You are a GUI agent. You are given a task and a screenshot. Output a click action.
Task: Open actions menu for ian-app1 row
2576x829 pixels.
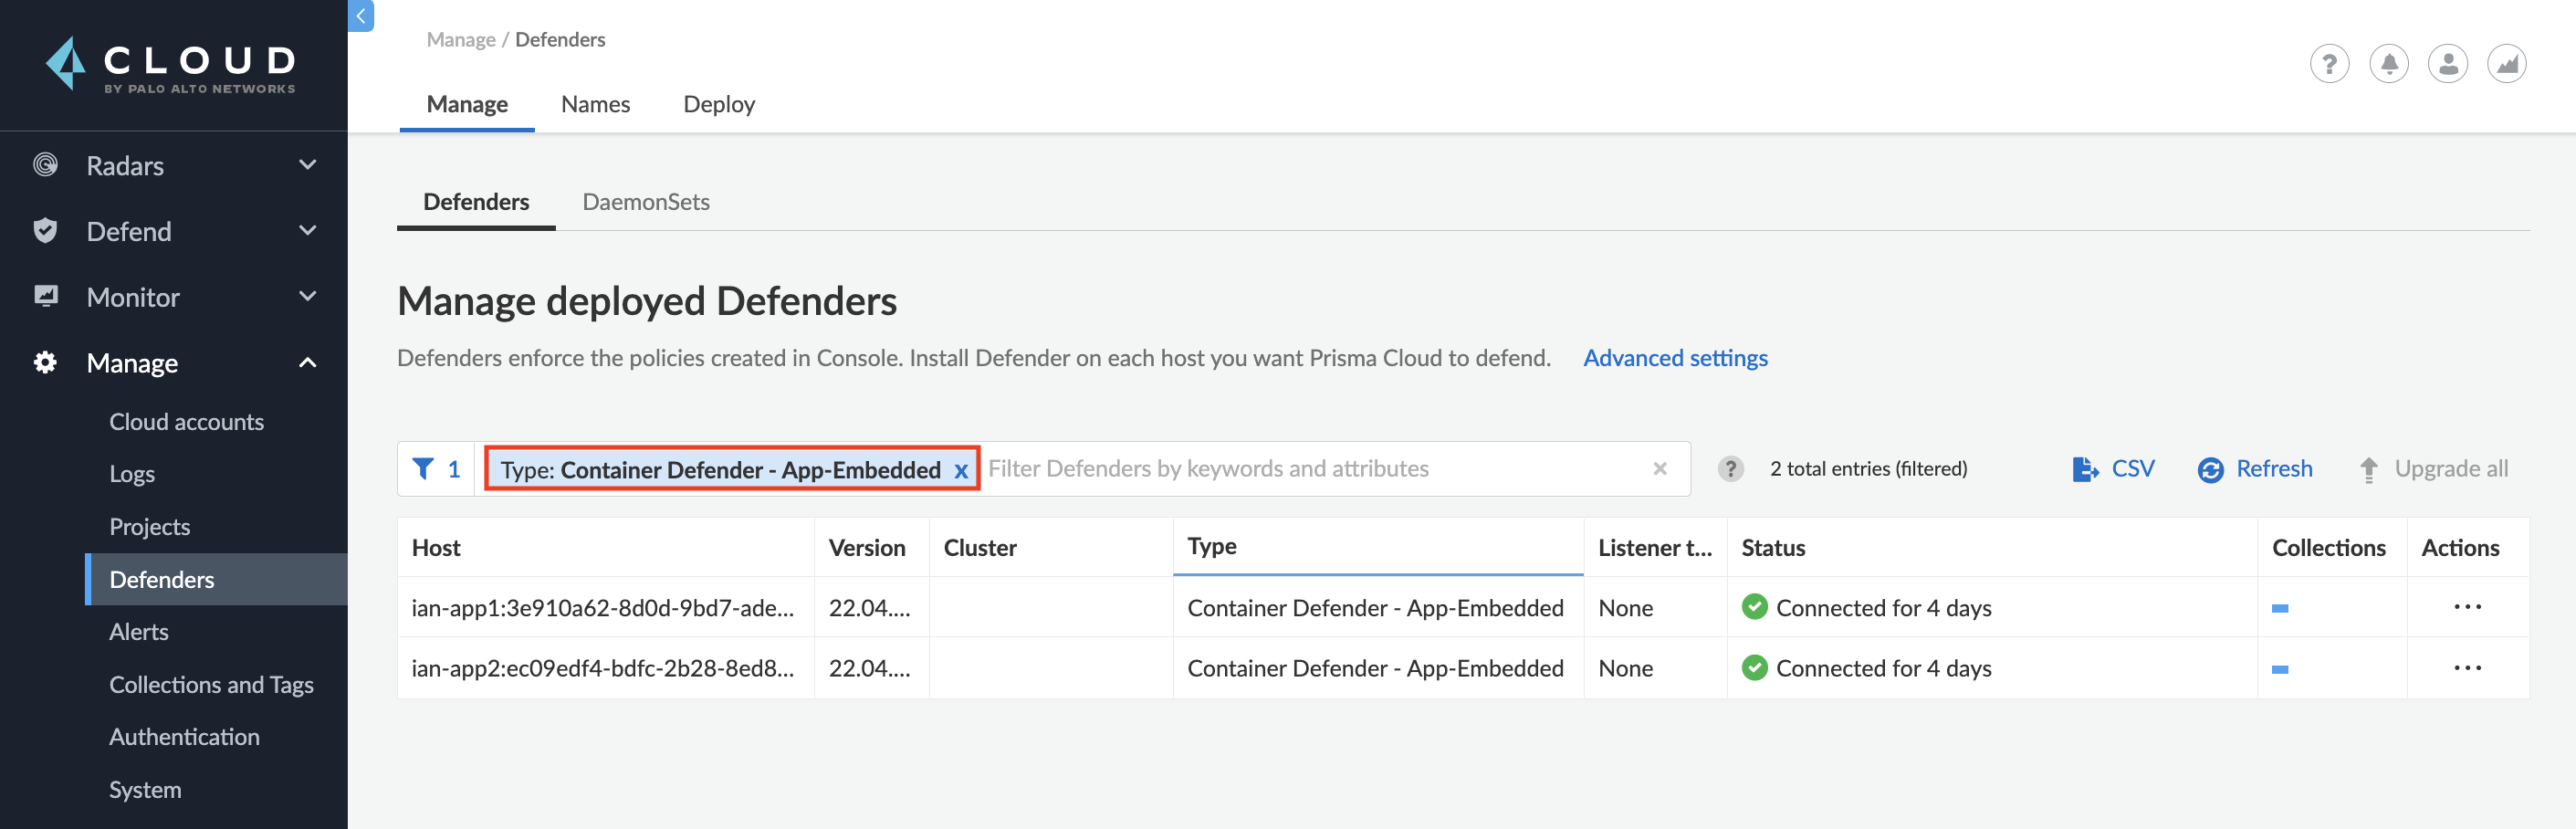pyautogui.click(x=2467, y=607)
